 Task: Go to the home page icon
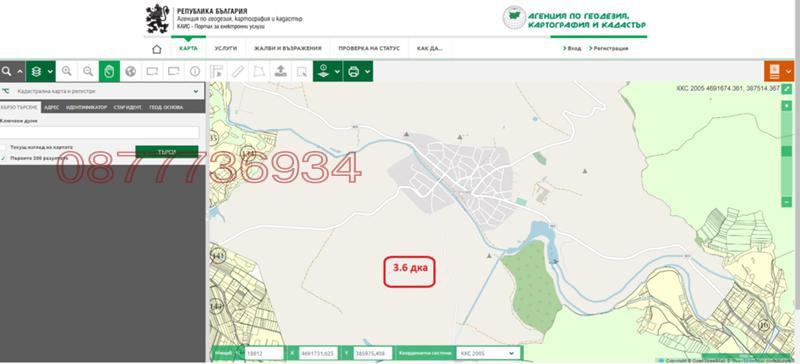click(157, 49)
